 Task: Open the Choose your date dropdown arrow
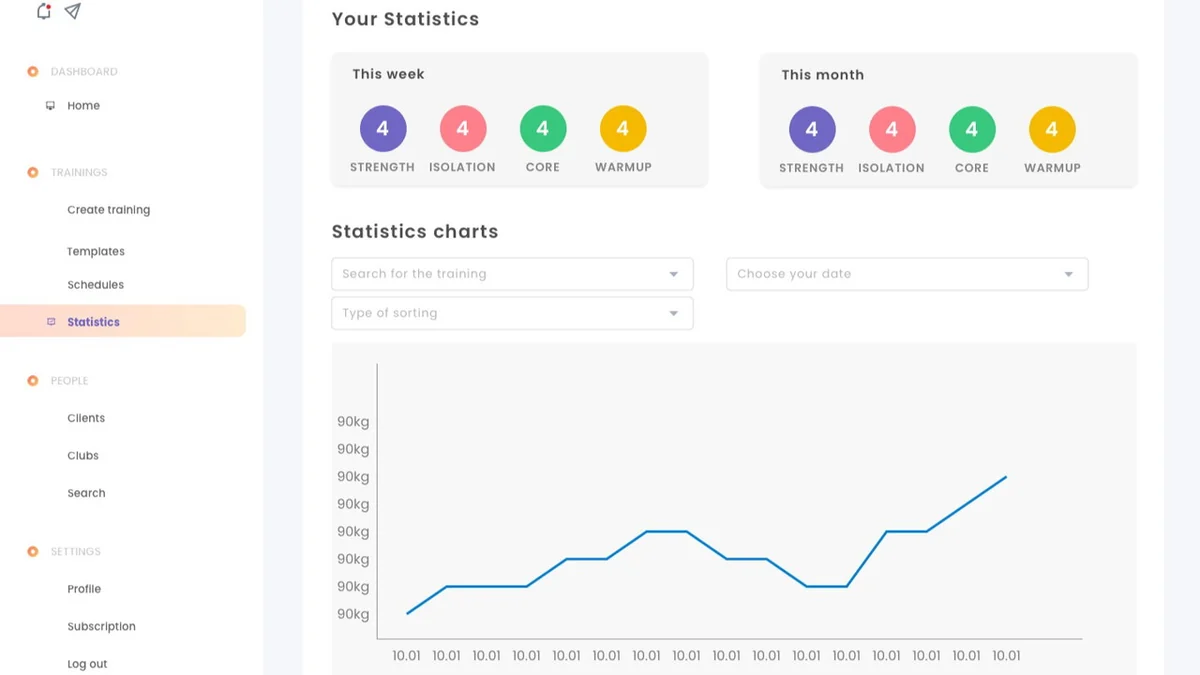tap(1068, 274)
